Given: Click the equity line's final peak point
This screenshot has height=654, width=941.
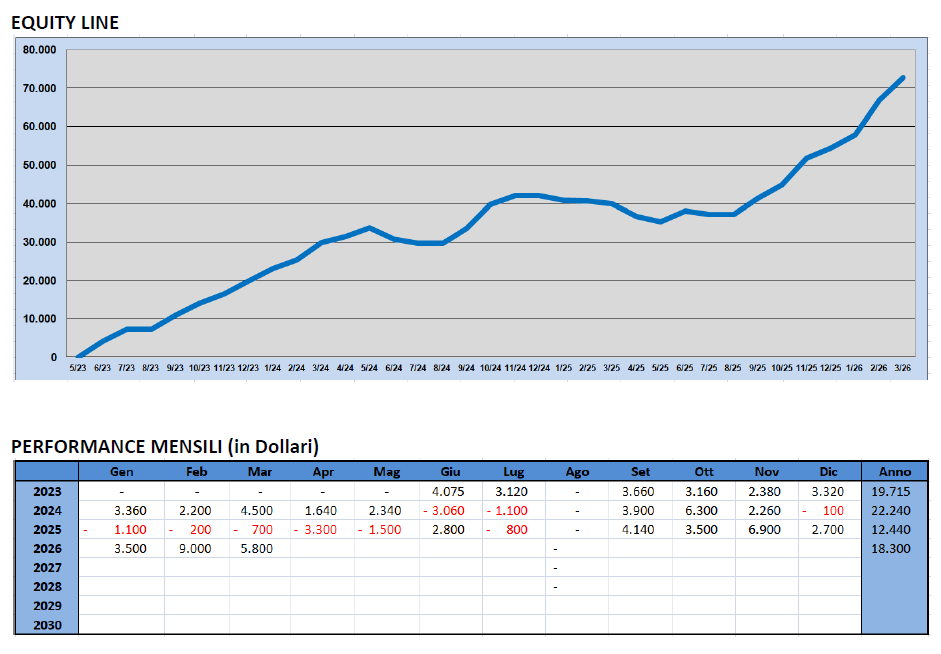Looking at the screenshot, I should coord(903,78).
